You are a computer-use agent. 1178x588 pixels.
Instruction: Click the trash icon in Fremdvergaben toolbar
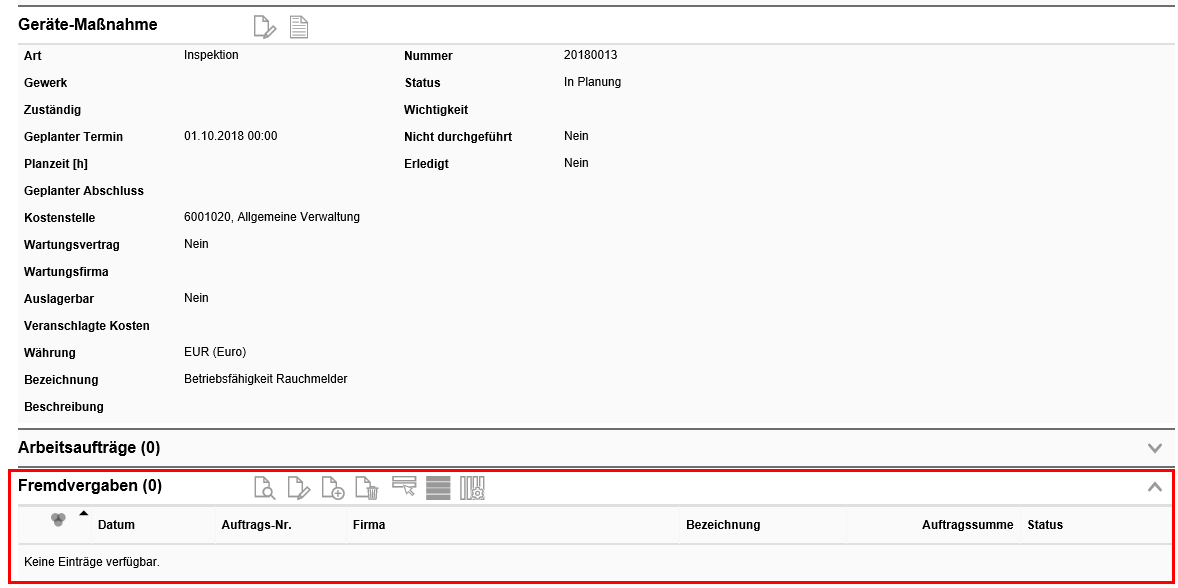tap(368, 488)
